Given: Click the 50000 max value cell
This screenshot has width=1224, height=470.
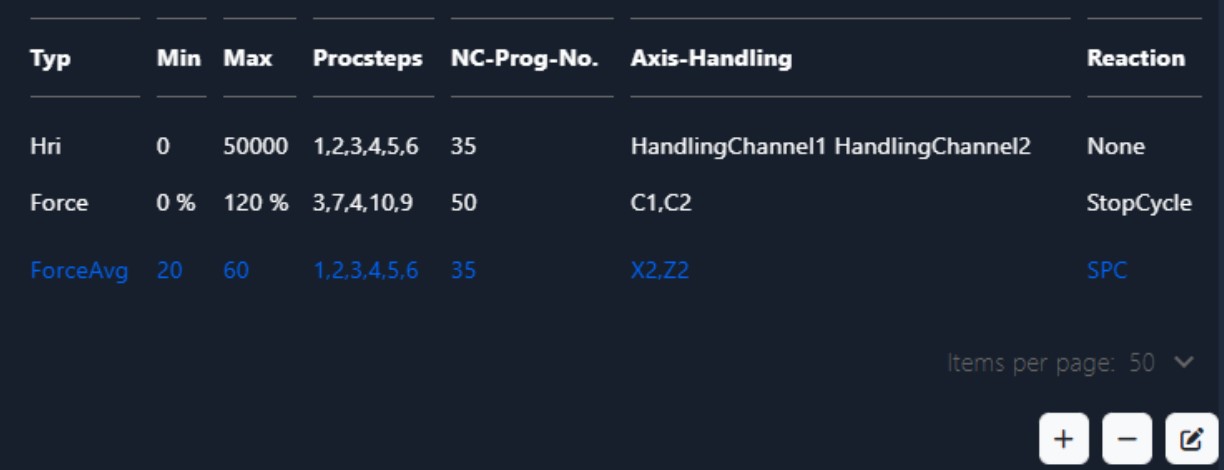Looking at the screenshot, I should pyautogui.click(x=255, y=147).
